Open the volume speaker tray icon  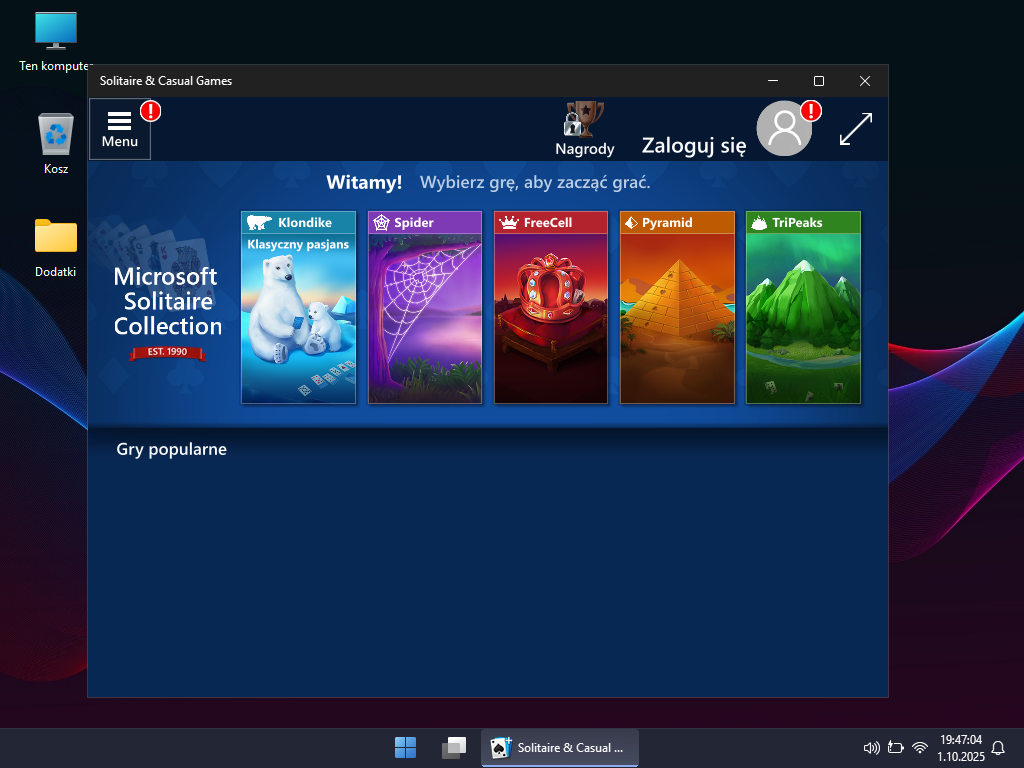[871, 747]
